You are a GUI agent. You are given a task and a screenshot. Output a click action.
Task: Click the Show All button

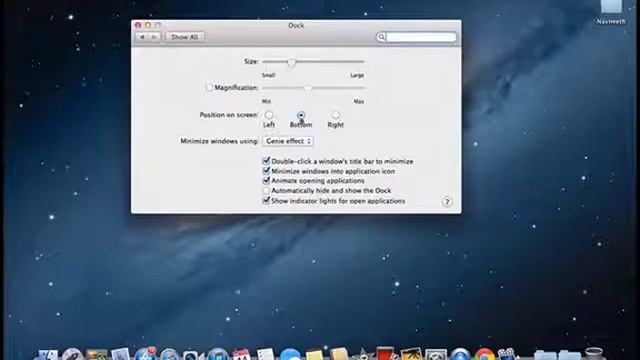pyautogui.click(x=184, y=37)
